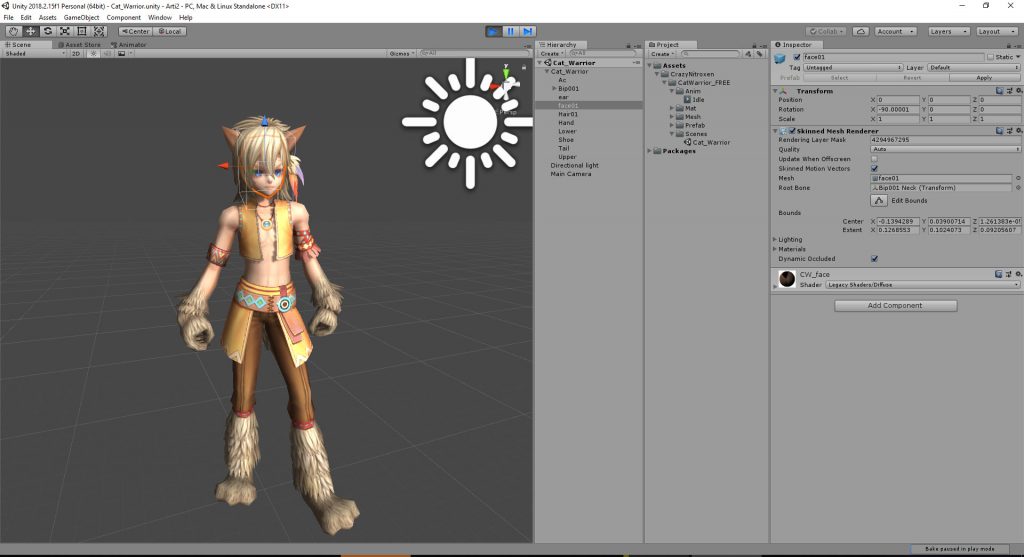Toggle Center pivot mode button

136,31
